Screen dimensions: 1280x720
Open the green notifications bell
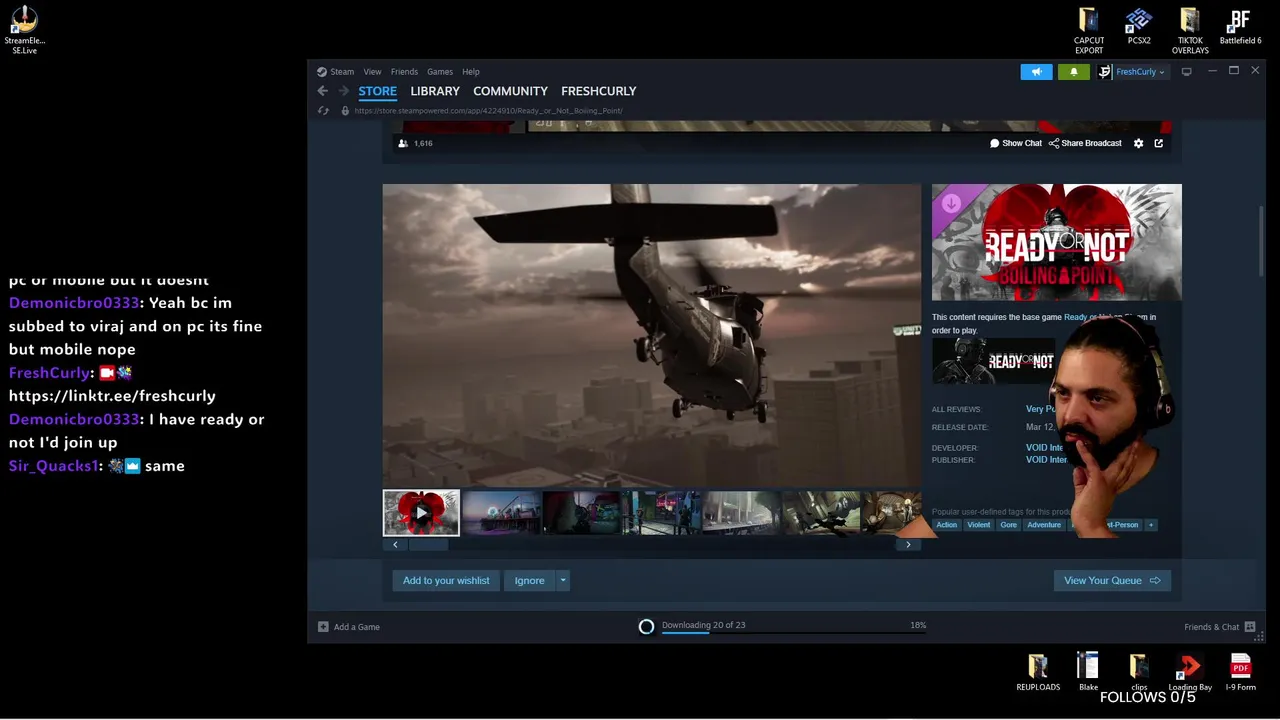pyautogui.click(x=1074, y=72)
